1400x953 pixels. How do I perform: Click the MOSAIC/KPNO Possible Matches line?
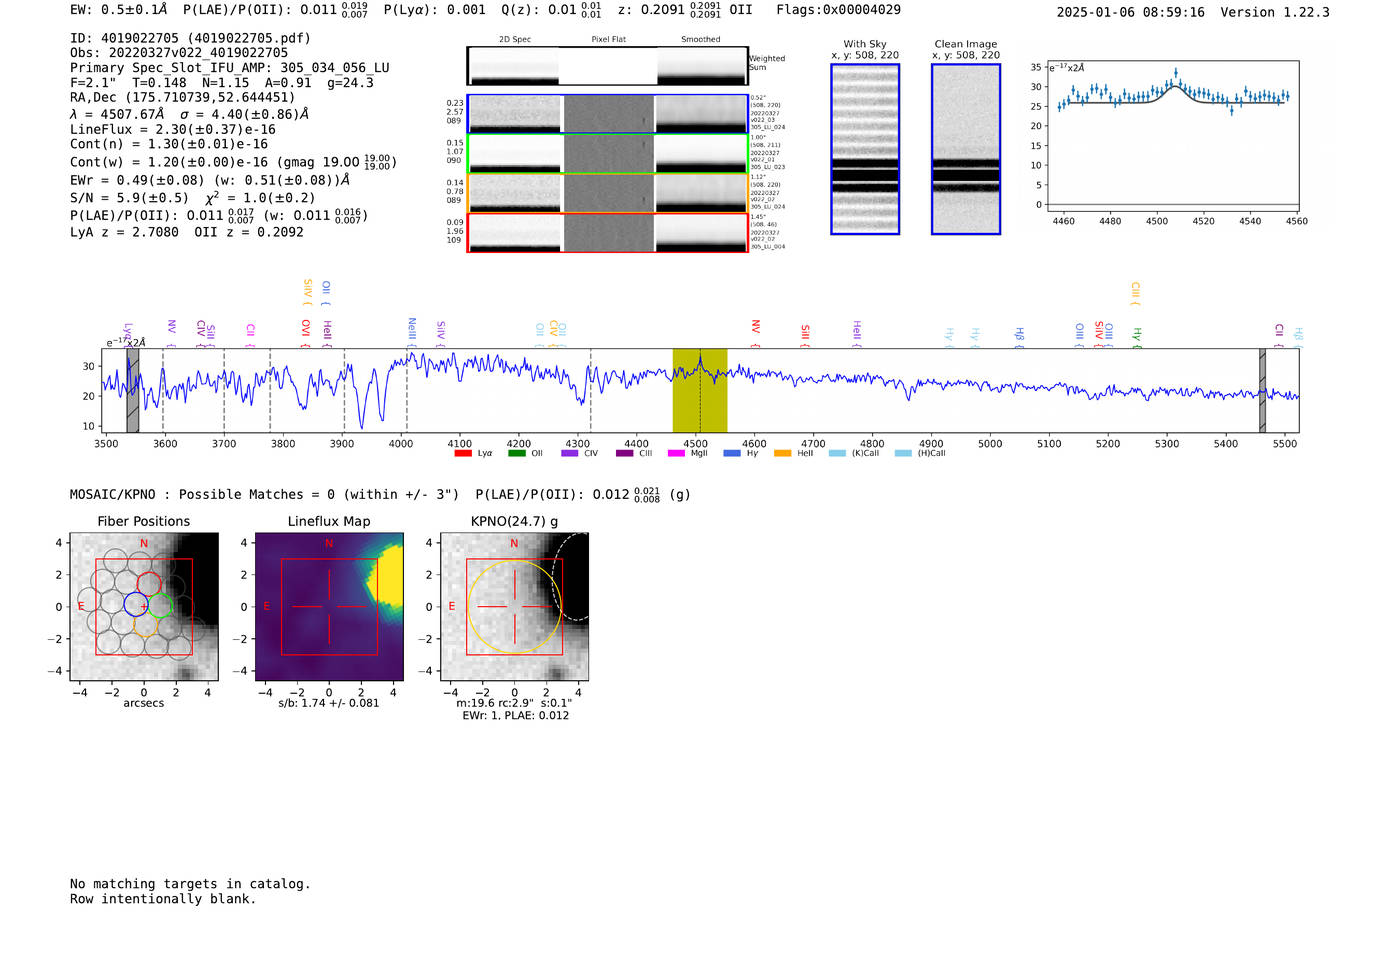coord(380,495)
